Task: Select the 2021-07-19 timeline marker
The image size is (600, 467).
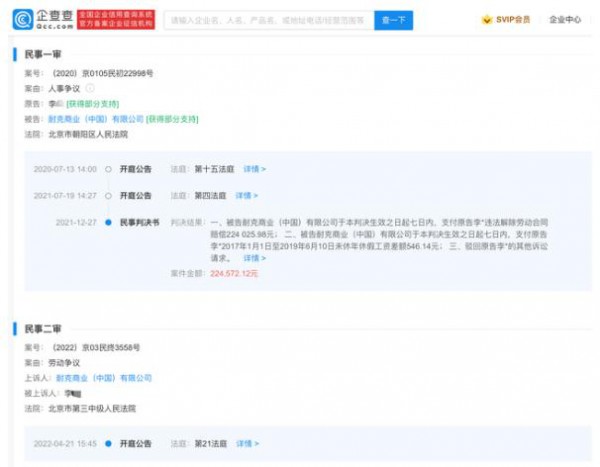Action: tap(108, 196)
